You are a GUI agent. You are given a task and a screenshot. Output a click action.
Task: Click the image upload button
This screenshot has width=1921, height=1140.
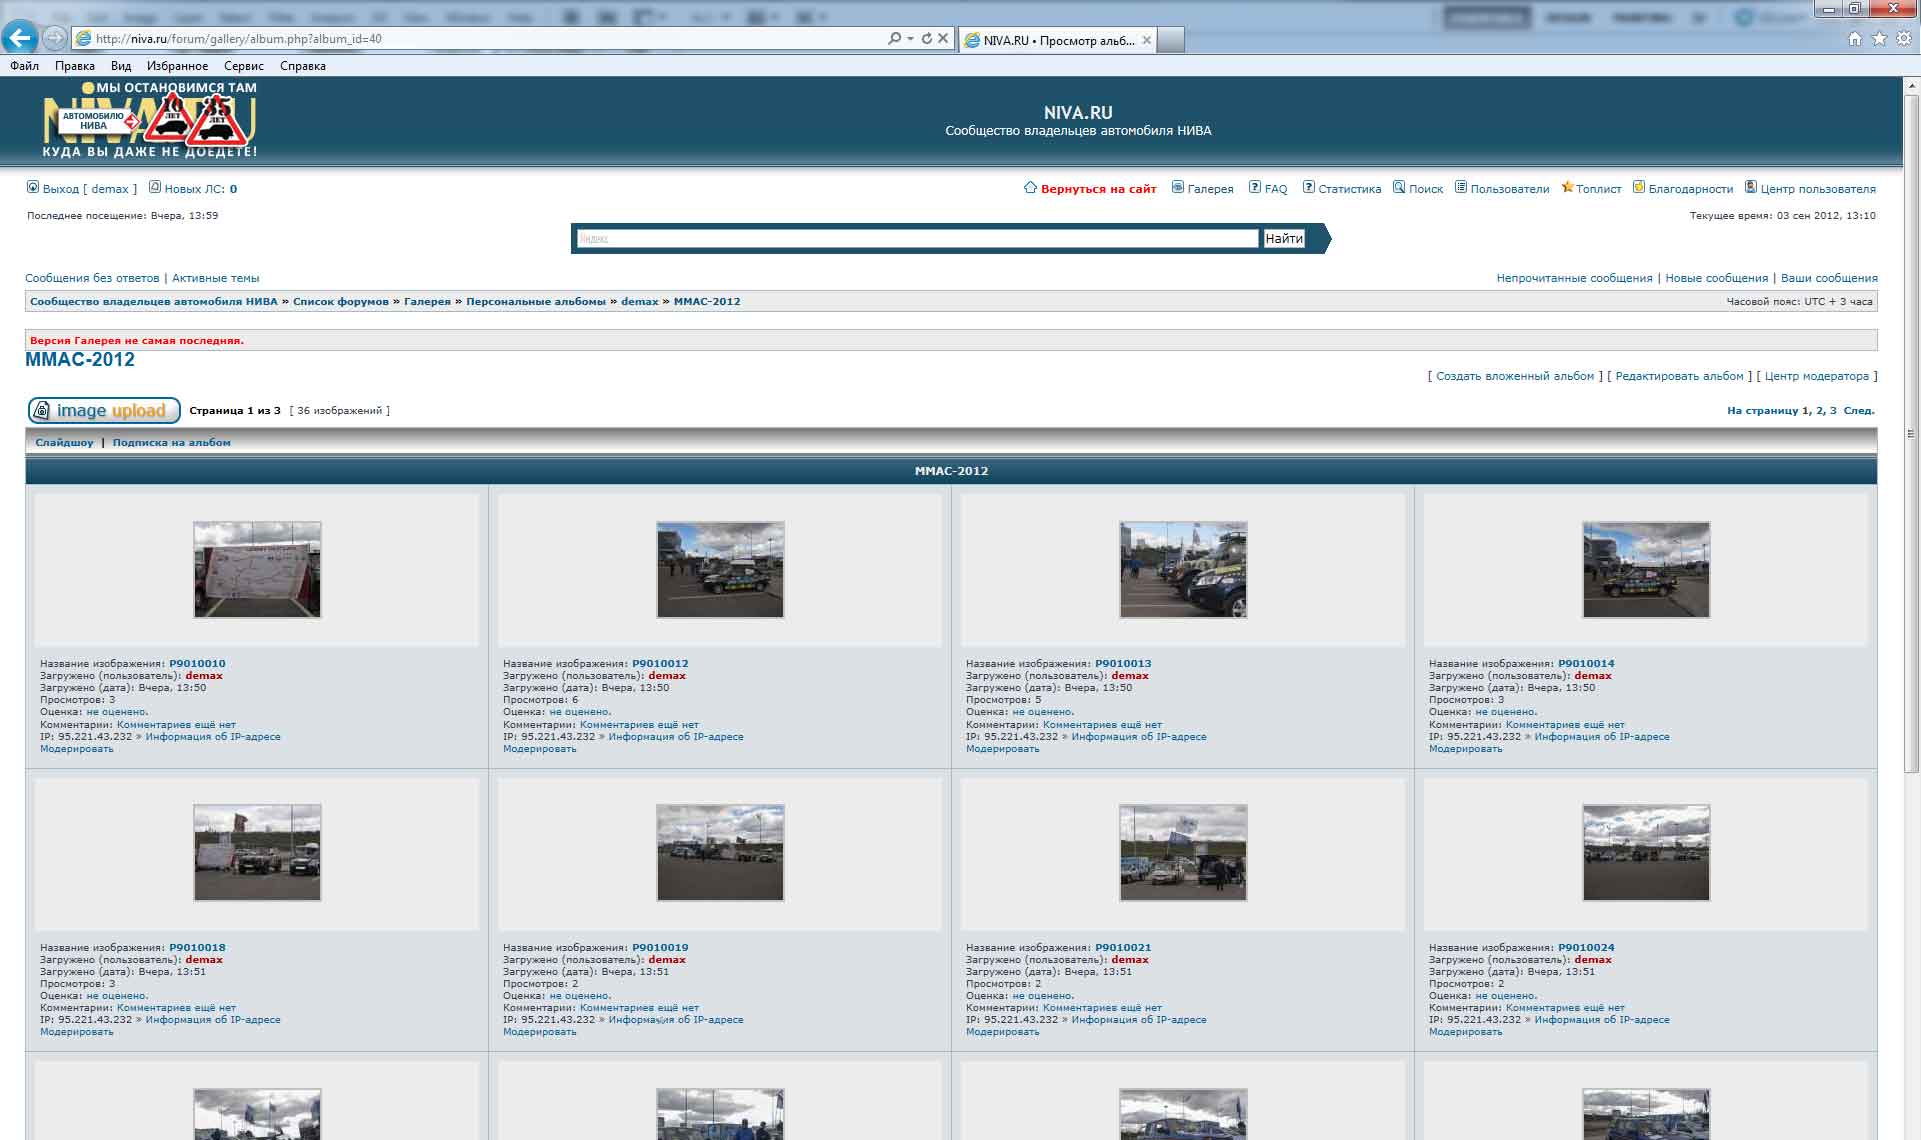[x=104, y=410]
